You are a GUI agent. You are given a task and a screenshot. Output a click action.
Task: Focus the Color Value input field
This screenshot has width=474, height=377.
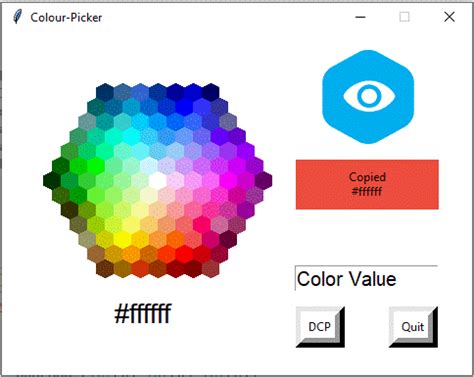(366, 279)
